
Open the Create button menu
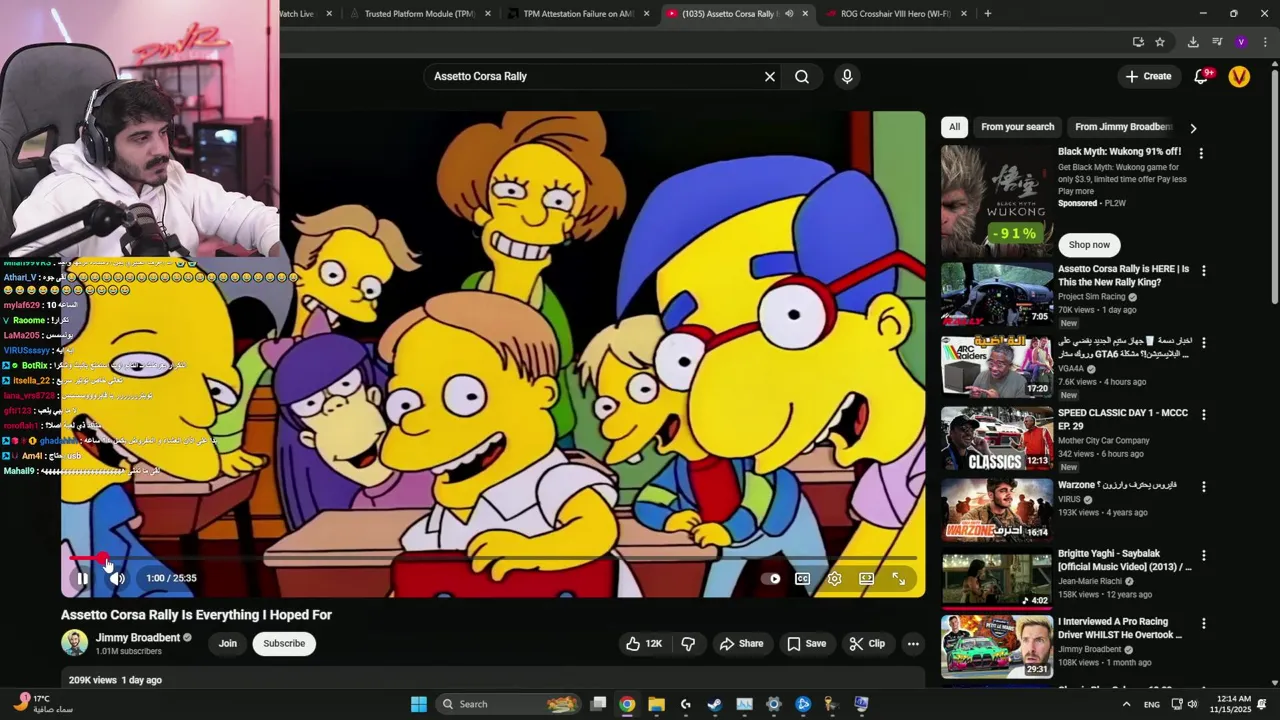[x=1148, y=76]
